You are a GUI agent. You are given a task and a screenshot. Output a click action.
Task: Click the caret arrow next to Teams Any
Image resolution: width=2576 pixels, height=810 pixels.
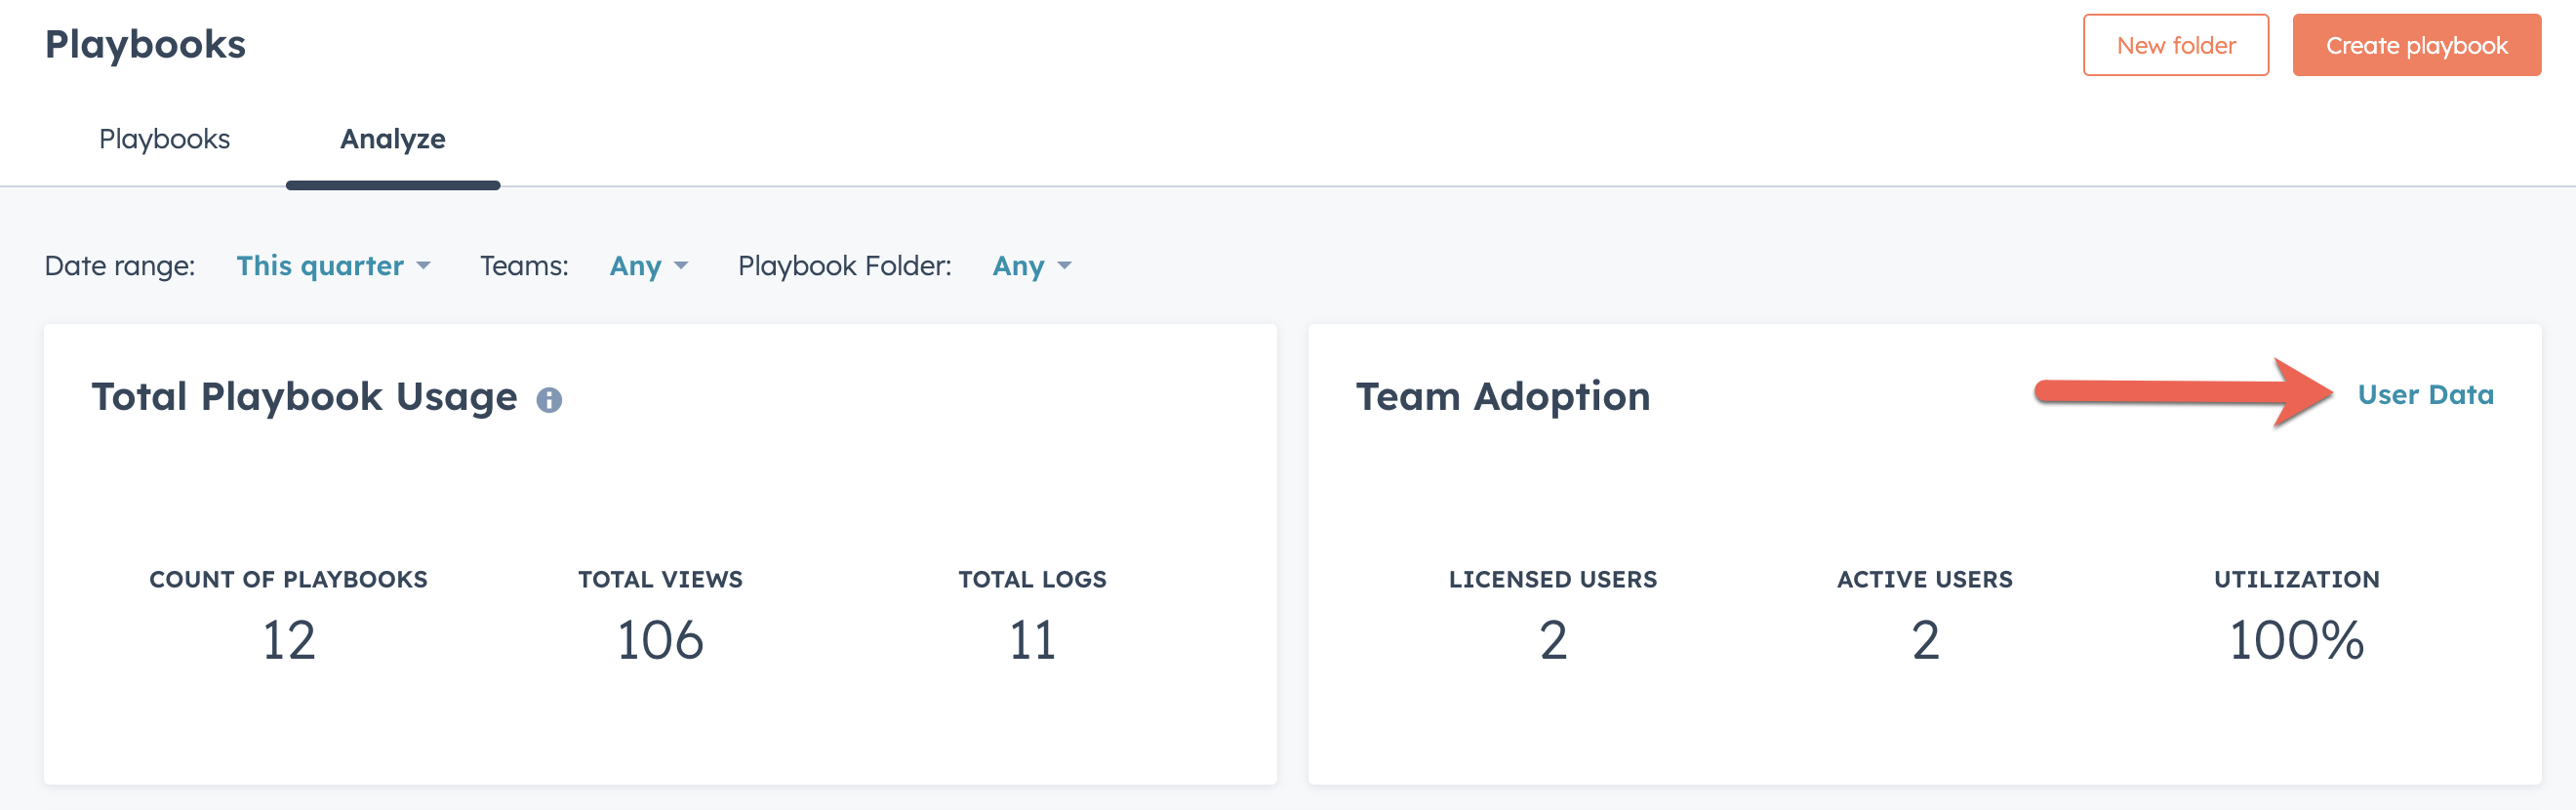tap(681, 266)
